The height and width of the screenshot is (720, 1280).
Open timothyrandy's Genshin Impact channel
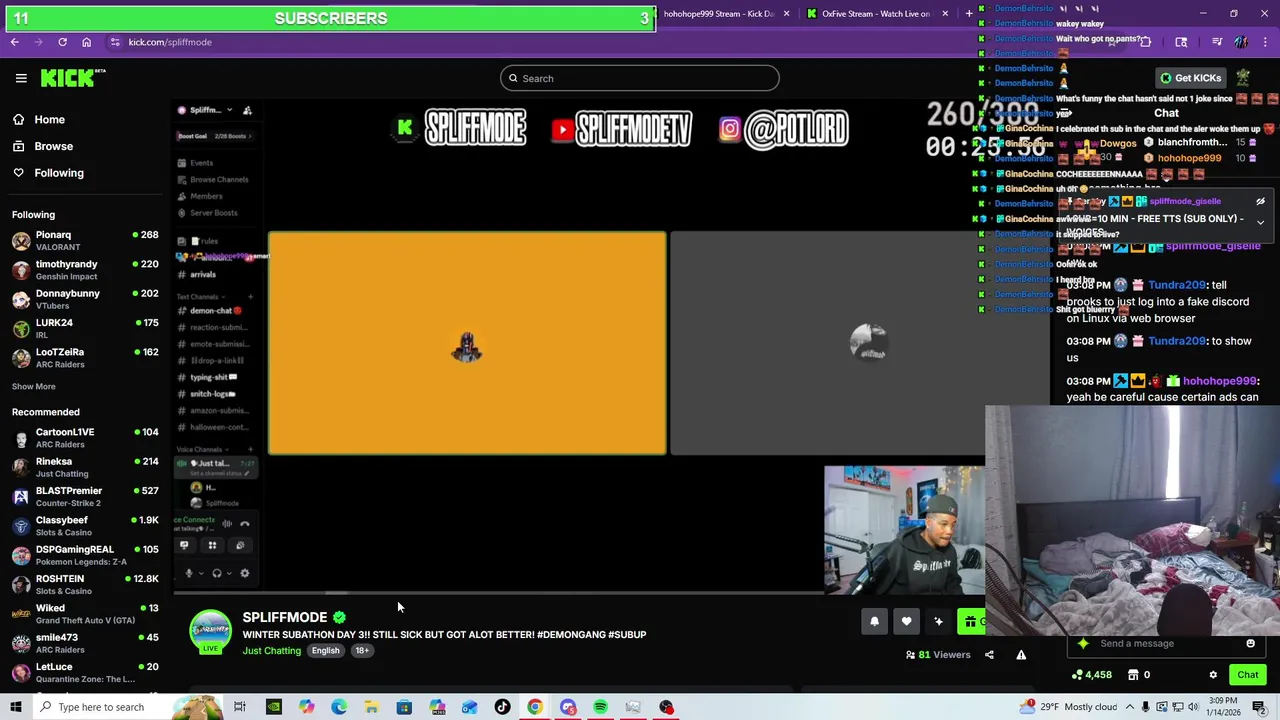click(x=85, y=270)
